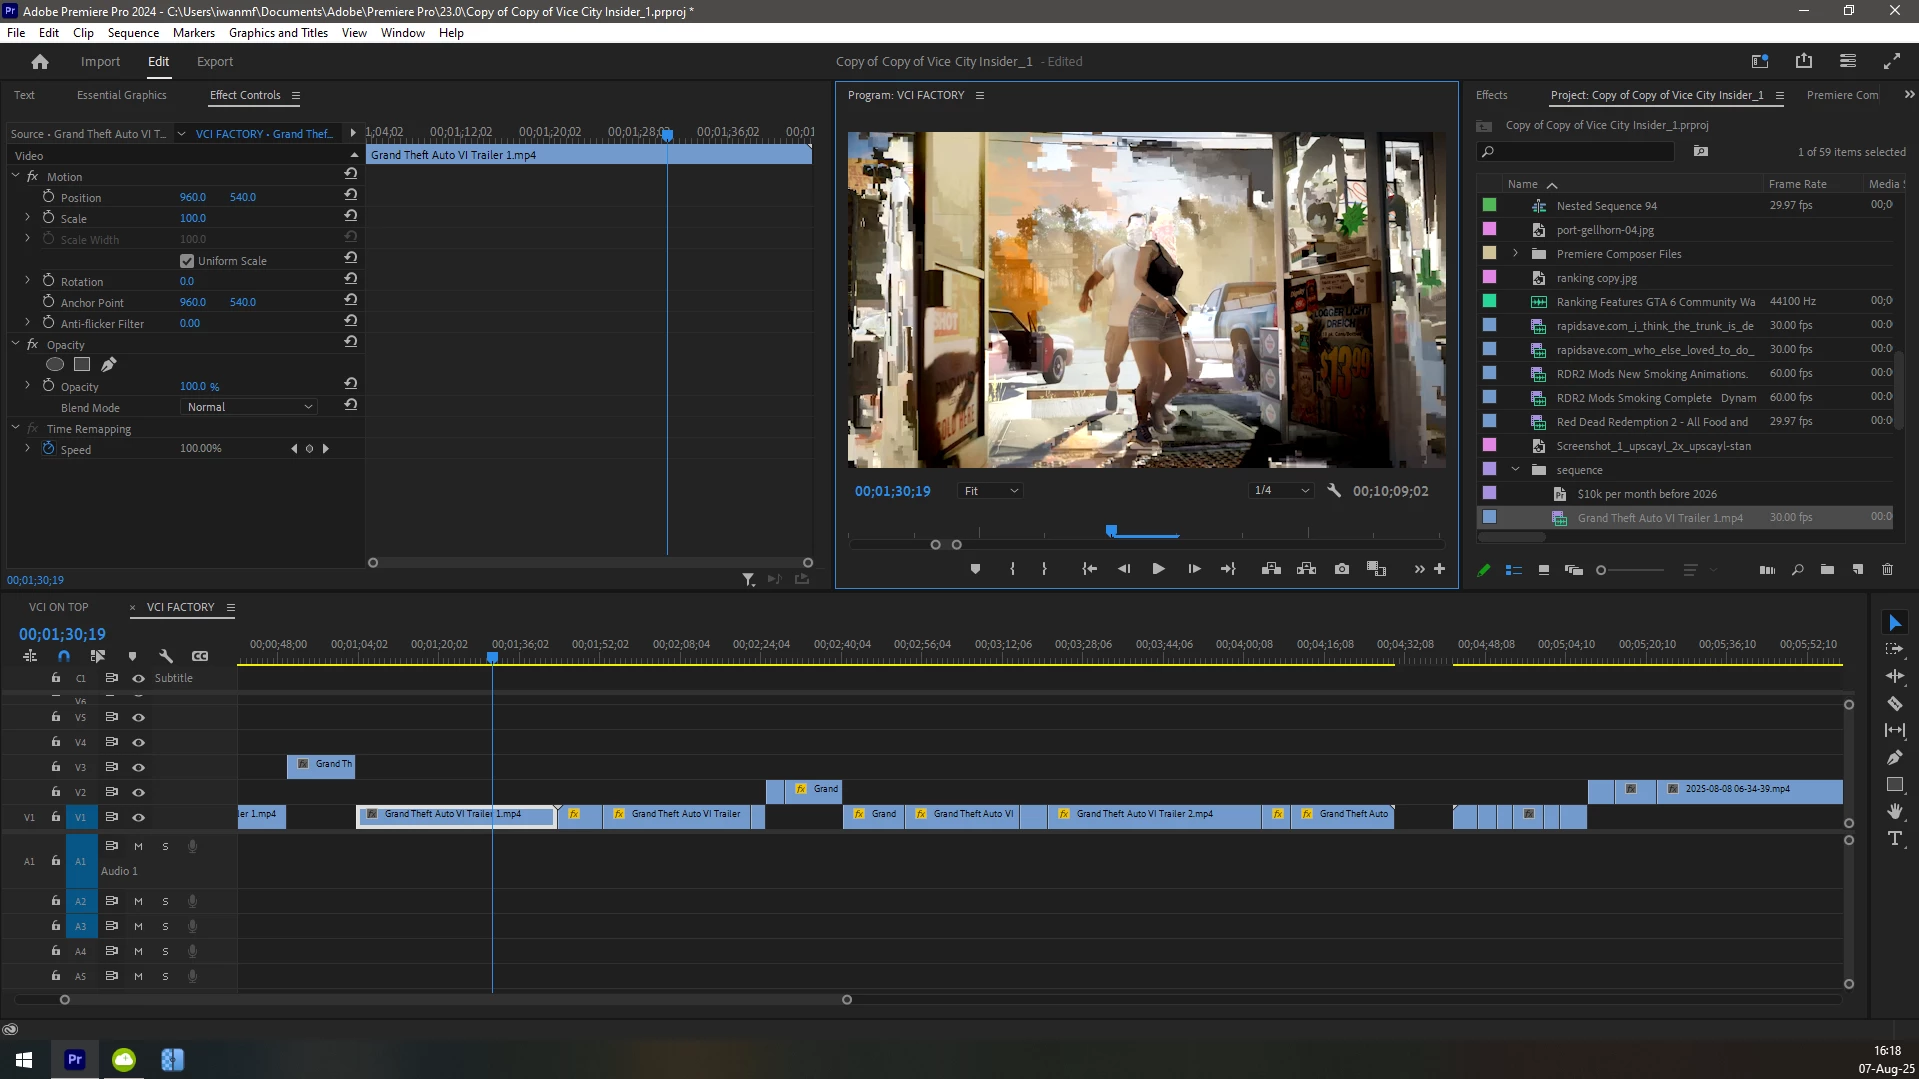This screenshot has height=1079, width=1919.
Task: Reset the Scale parameter
Action: 351,217
